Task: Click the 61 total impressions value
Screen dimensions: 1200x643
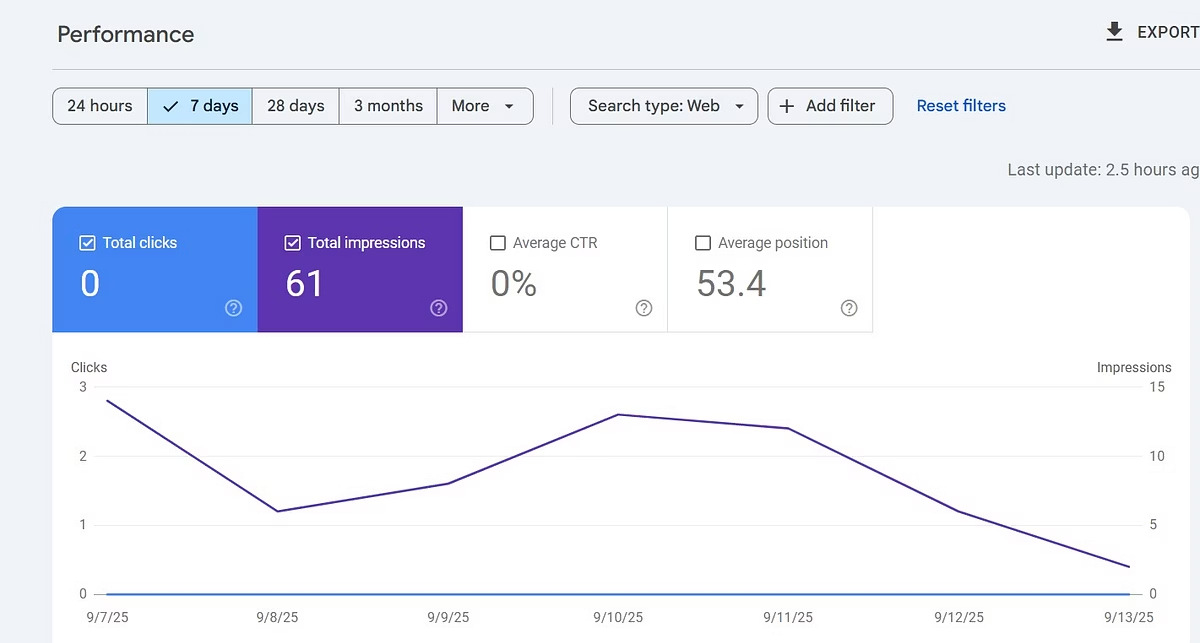Action: [304, 284]
